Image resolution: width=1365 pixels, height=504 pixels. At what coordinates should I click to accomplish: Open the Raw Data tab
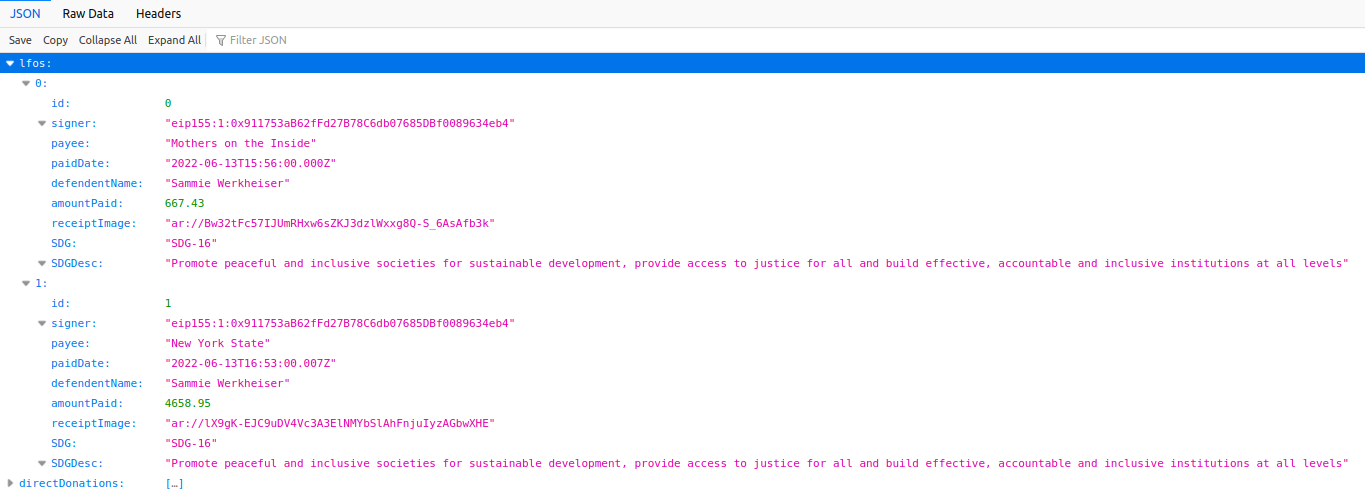(x=88, y=14)
